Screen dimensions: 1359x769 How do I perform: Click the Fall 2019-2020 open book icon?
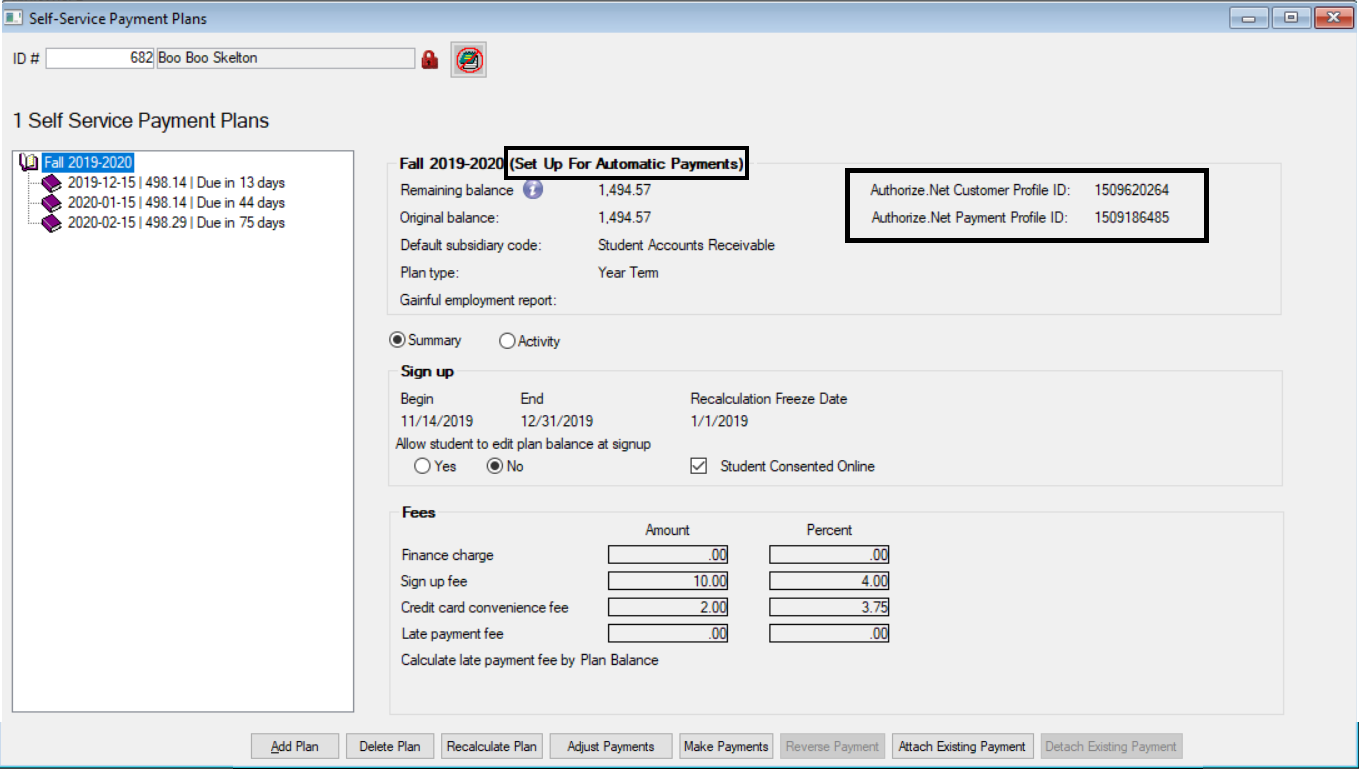point(29,162)
